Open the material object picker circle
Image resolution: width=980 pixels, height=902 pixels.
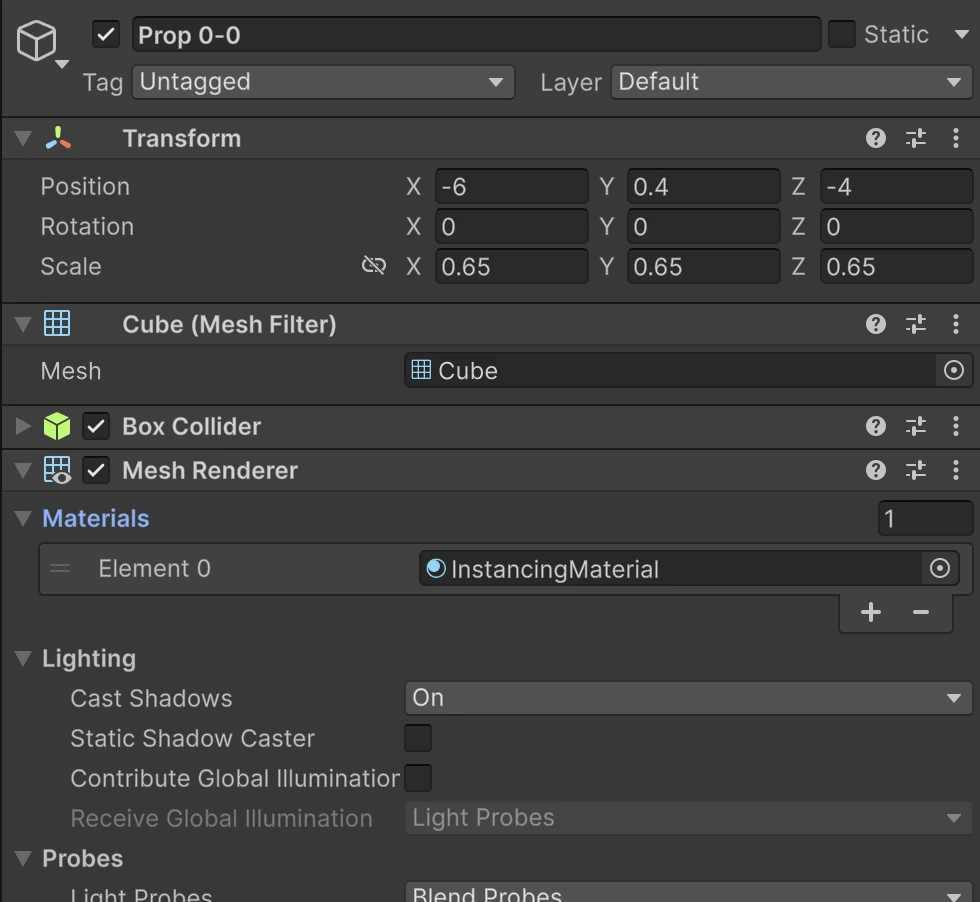(939, 568)
